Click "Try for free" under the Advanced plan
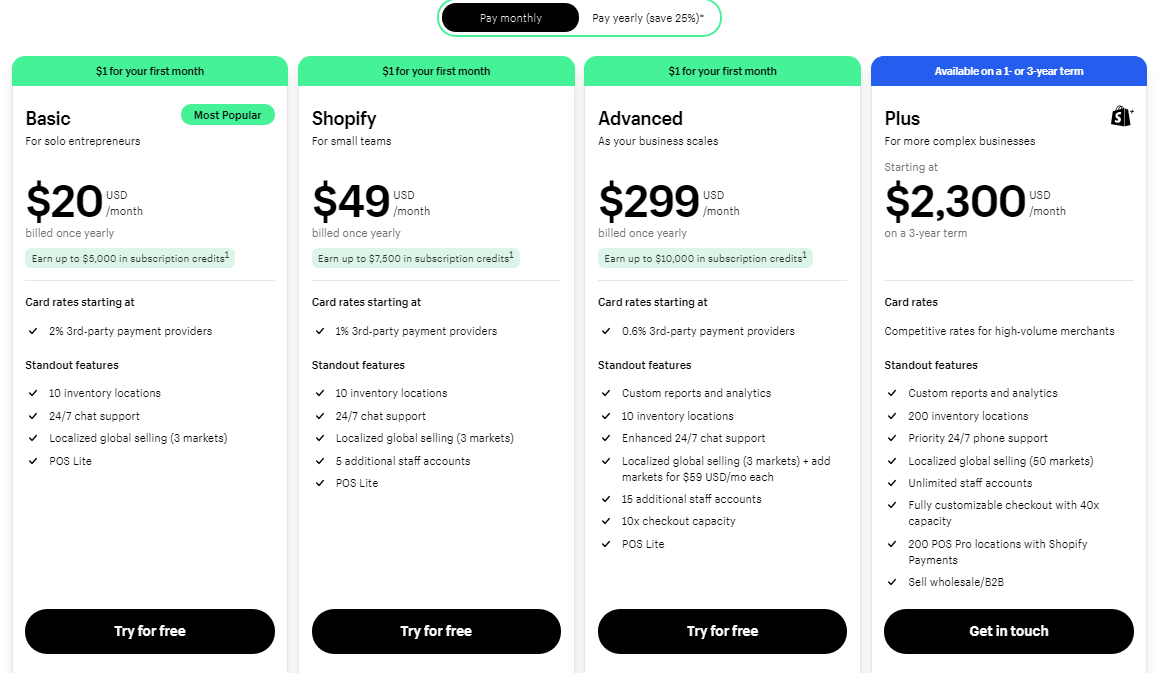This screenshot has width=1163, height=673. point(722,631)
